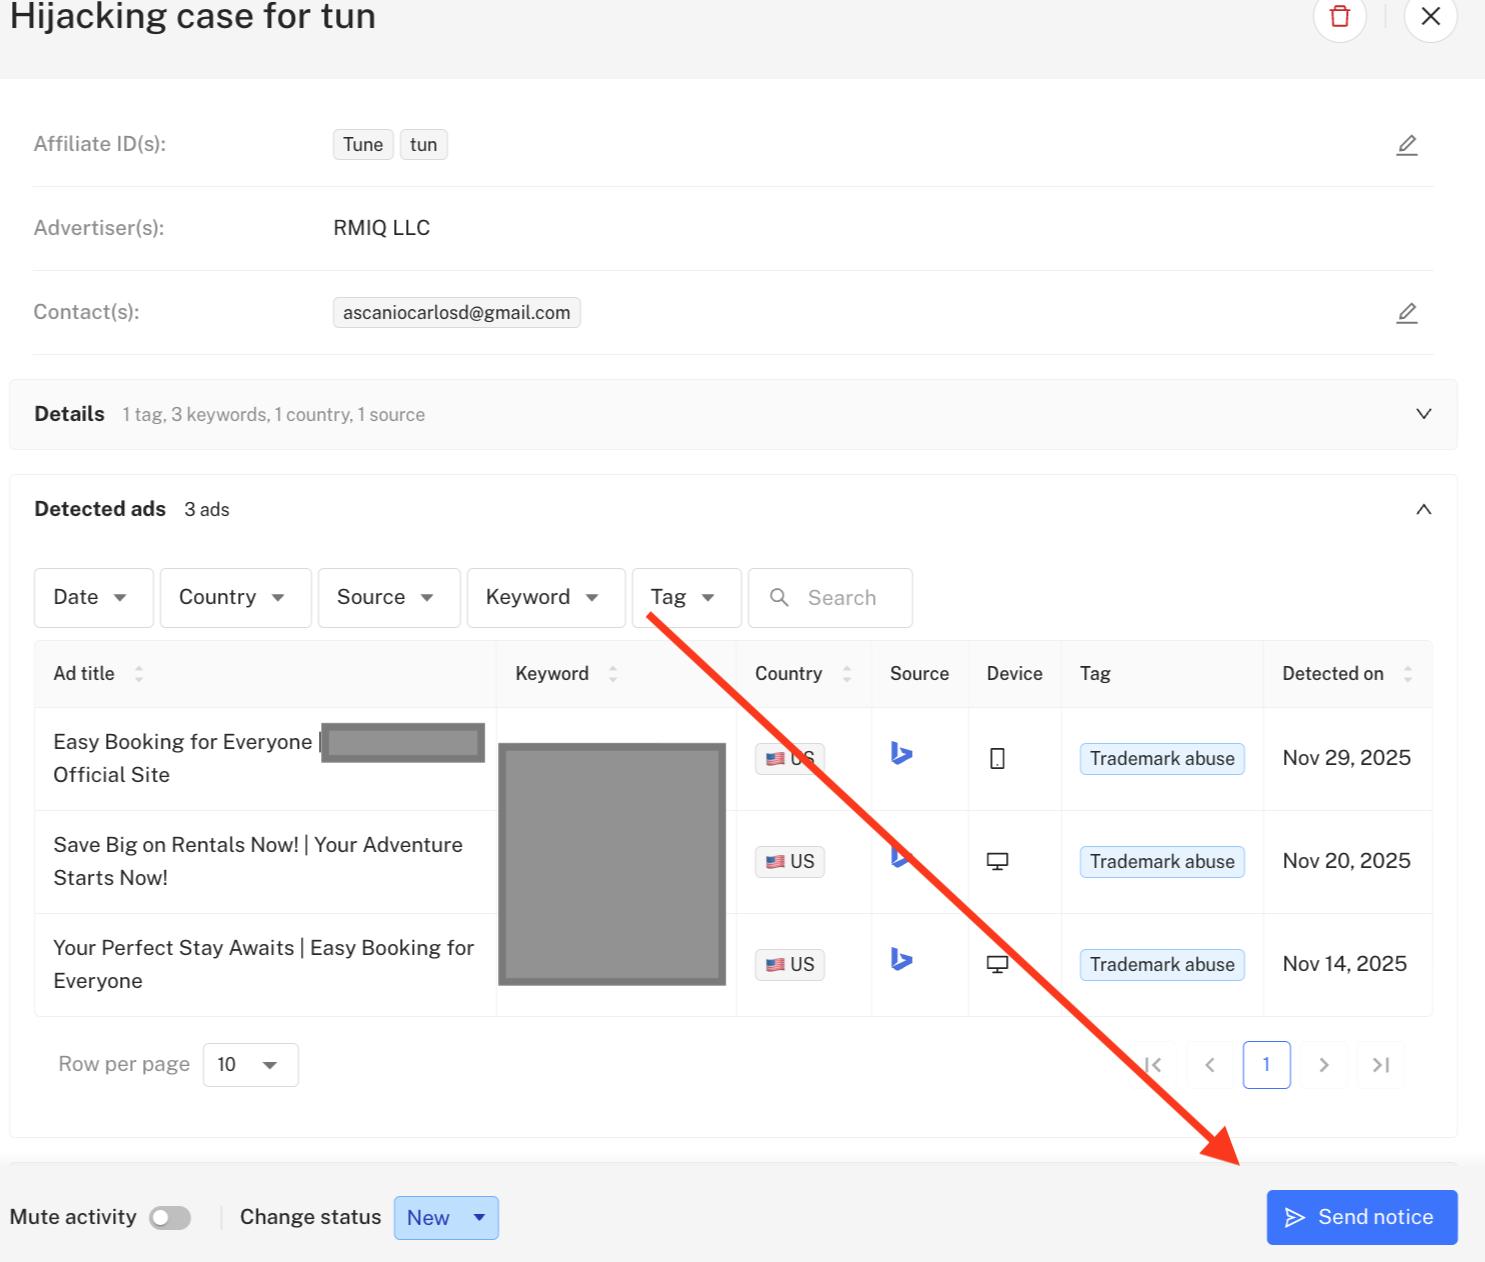Viewport: 1485px width, 1262px height.
Task: Edit the Affiliate IDs with pencil icon
Action: click(x=1407, y=145)
